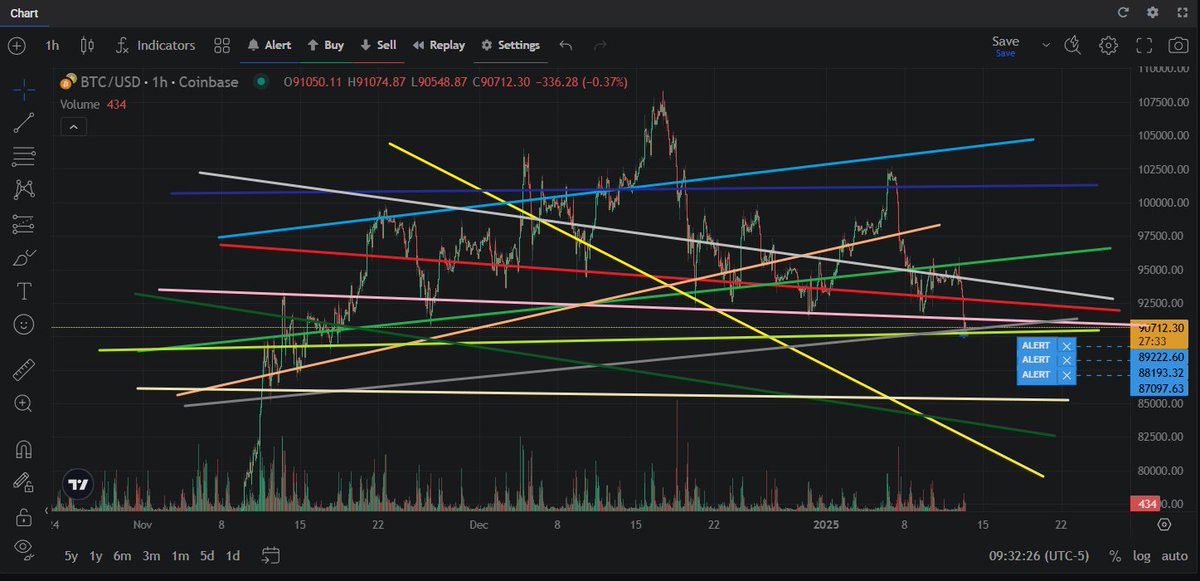The width and height of the screenshot is (1200, 581).
Task: Open the XABCD Pattern tool
Action: tap(24, 189)
